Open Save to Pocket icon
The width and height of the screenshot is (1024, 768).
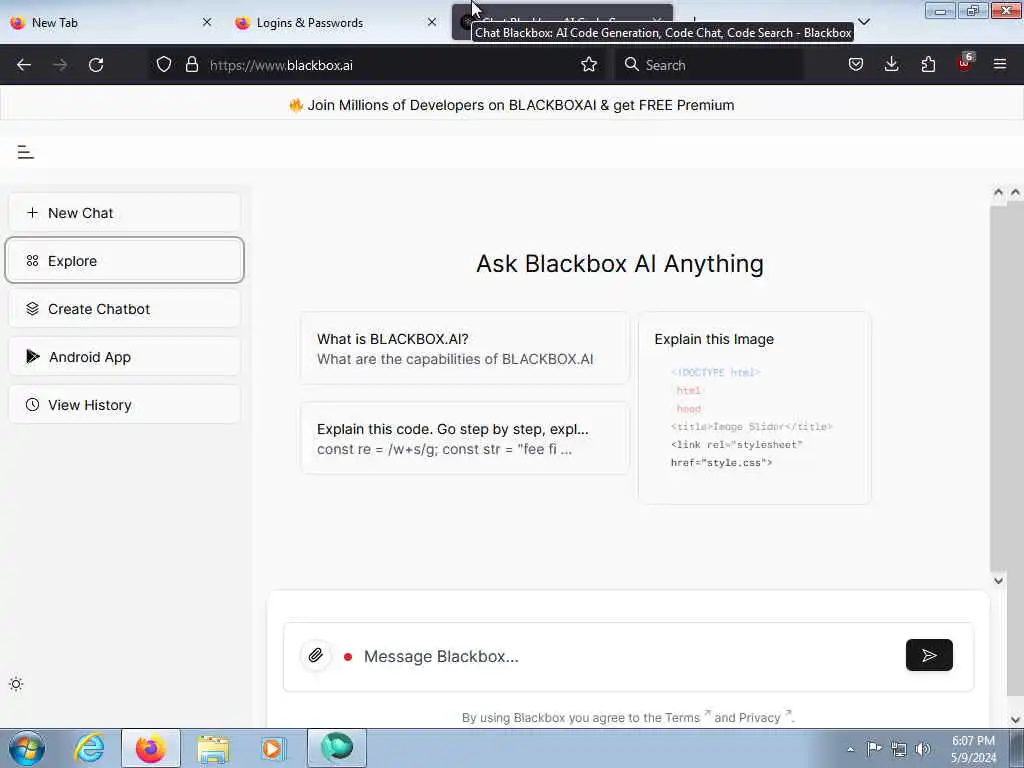(x=856, y=65)
